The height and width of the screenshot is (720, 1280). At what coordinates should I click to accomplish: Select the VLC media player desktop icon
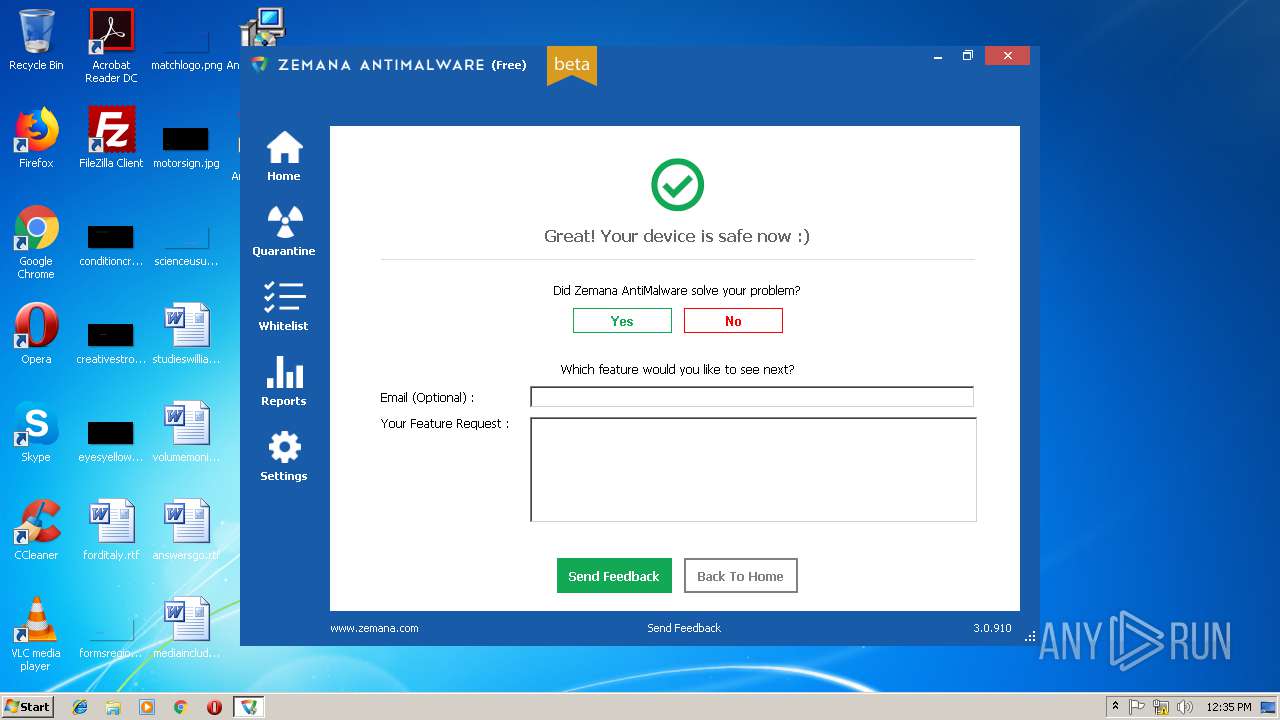point(36,634)
